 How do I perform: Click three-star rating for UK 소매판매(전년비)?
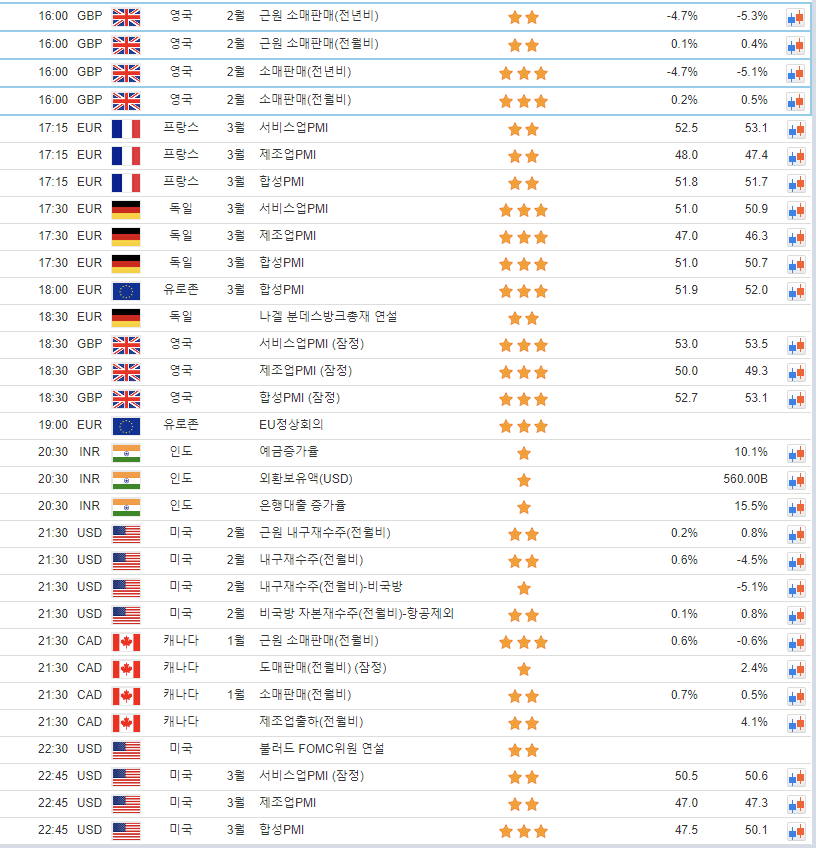tap(523, 72)
